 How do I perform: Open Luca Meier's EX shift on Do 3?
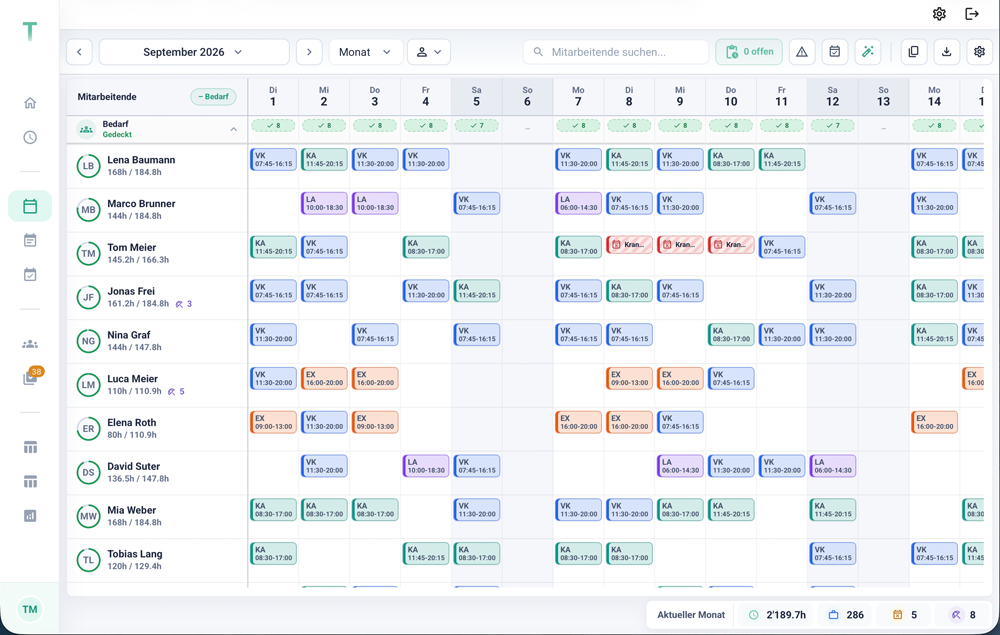[x=375, y=379]
